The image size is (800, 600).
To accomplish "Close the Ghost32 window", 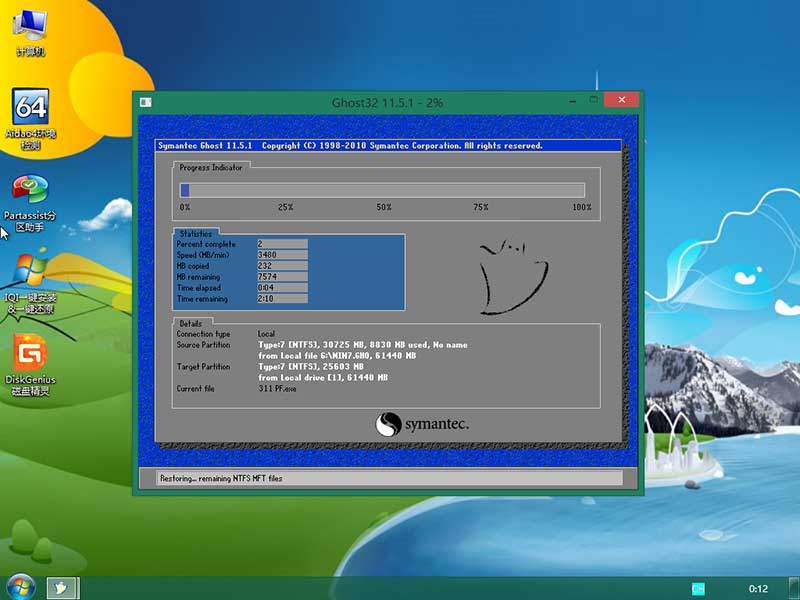I will click(621, 99).
